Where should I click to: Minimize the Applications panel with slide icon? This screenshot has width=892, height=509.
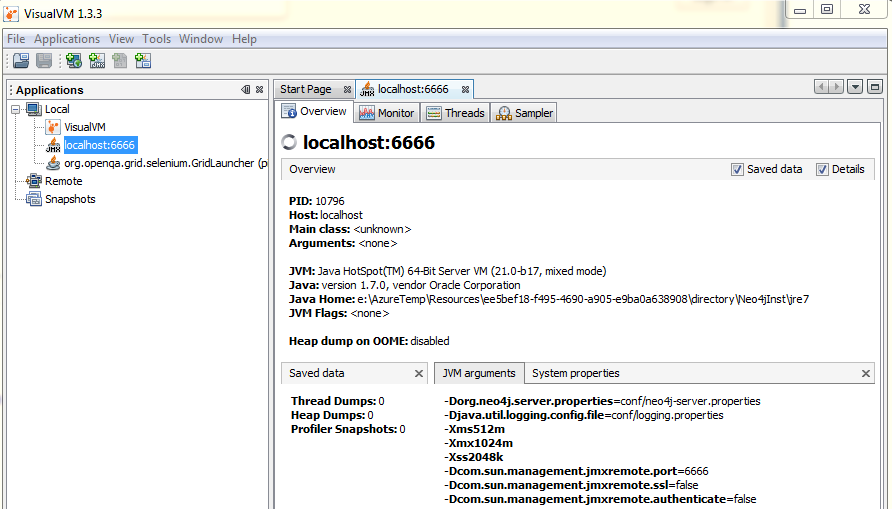tap(246, 90)
